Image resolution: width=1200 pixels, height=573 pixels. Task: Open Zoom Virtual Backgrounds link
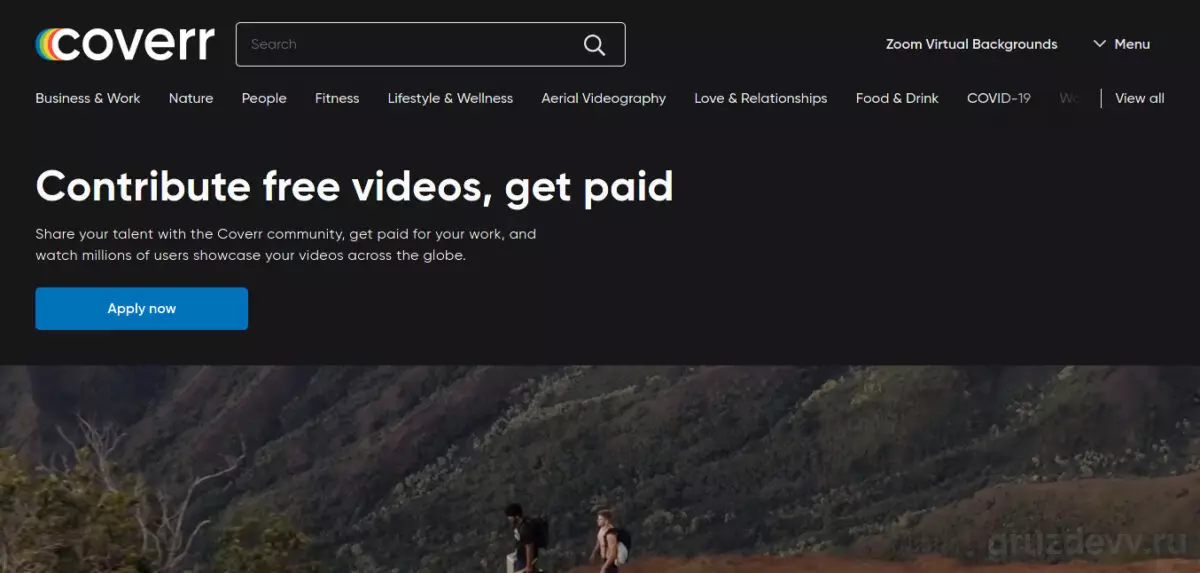pyautogui.click(x=971, y=44)
